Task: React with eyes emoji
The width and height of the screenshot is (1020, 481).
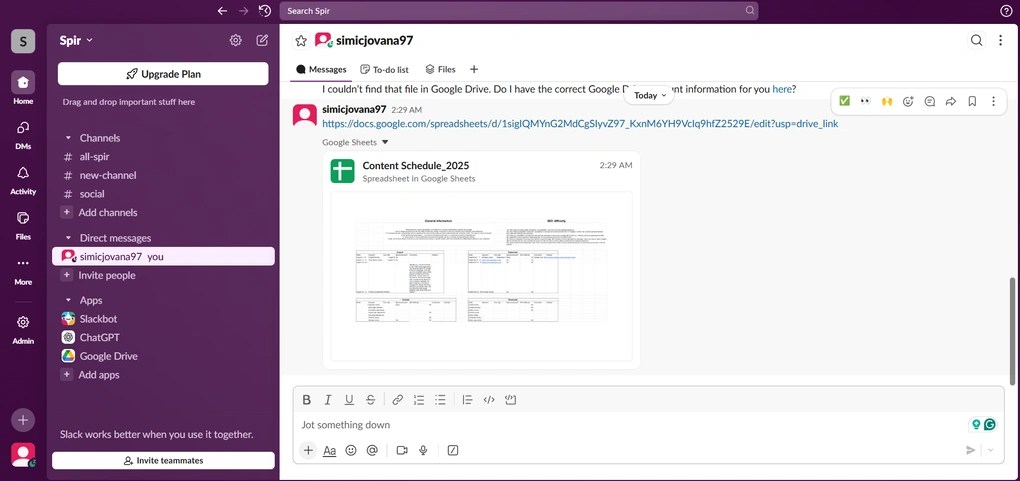Action: tap(865, 101)
